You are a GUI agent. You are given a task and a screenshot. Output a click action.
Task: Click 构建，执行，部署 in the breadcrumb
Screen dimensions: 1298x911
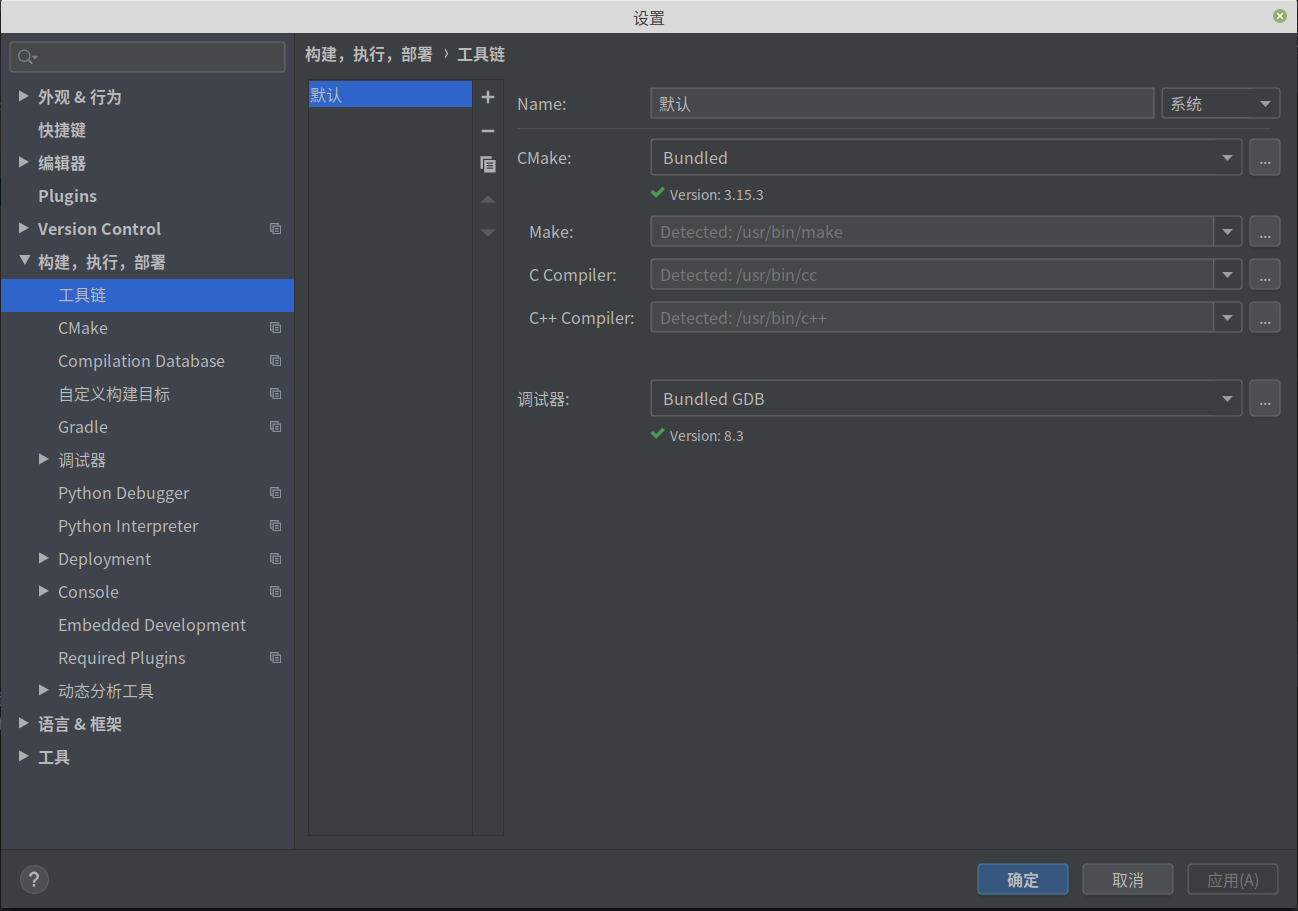coord(369,55)
